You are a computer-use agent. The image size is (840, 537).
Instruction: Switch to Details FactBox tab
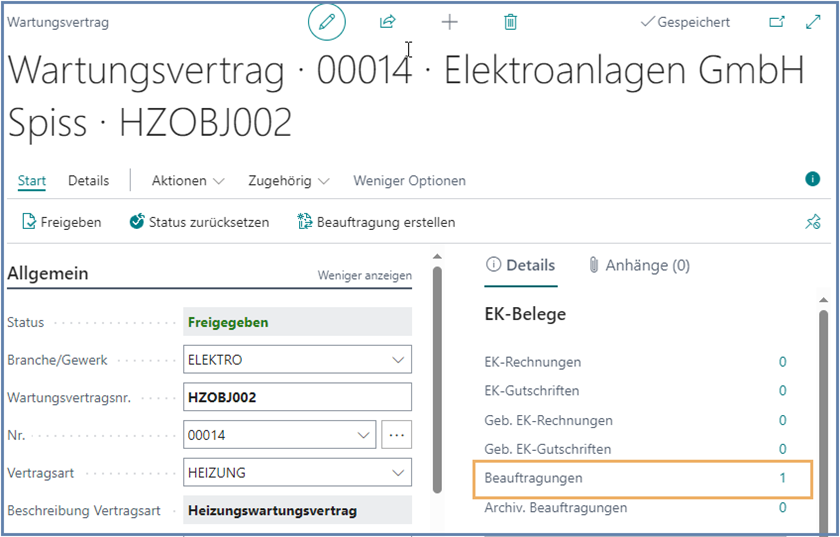521,265
